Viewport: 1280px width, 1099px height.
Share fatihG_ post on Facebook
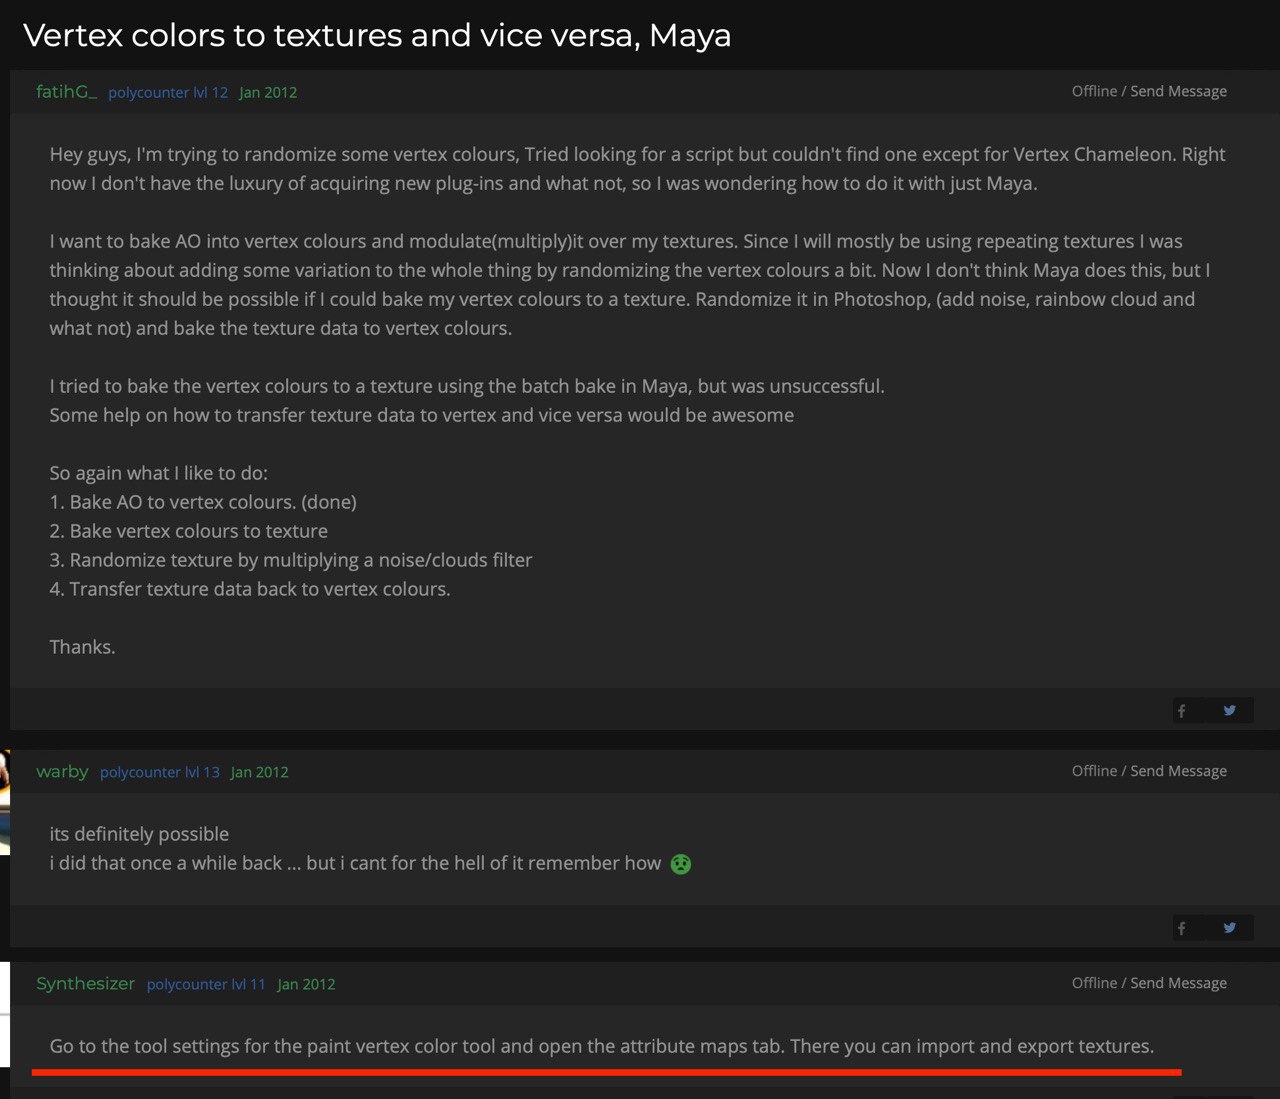coord(1182,710)
